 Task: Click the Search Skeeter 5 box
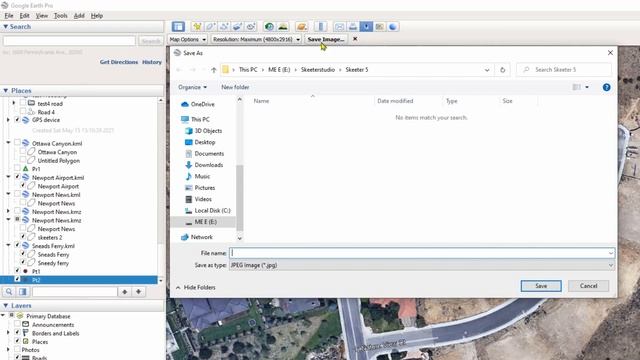coord(564,70)
